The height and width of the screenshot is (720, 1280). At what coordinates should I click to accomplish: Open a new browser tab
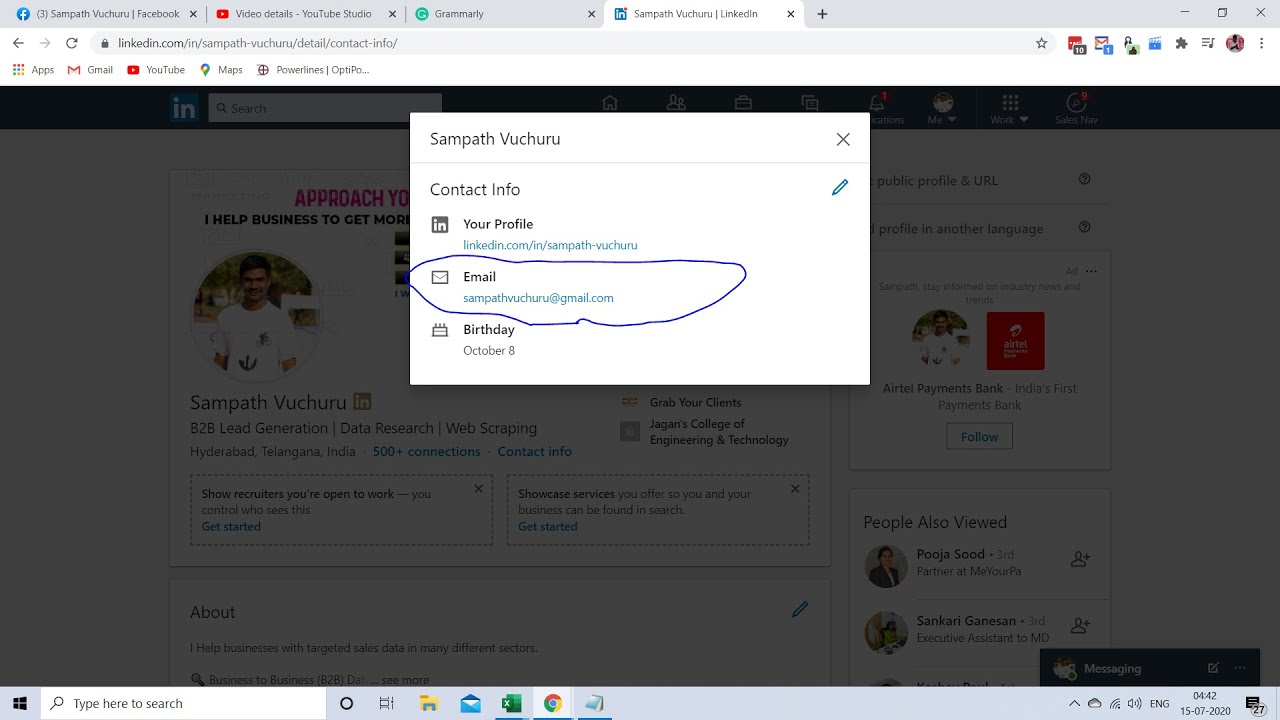click(822, 14)
